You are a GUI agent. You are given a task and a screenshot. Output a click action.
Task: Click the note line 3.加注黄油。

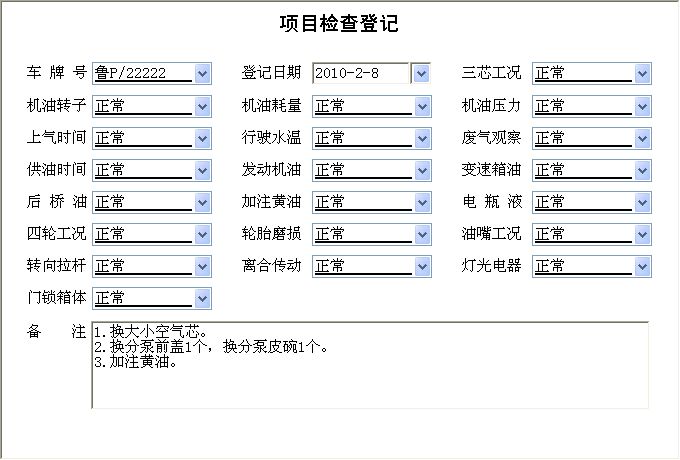tap(136, 361)
